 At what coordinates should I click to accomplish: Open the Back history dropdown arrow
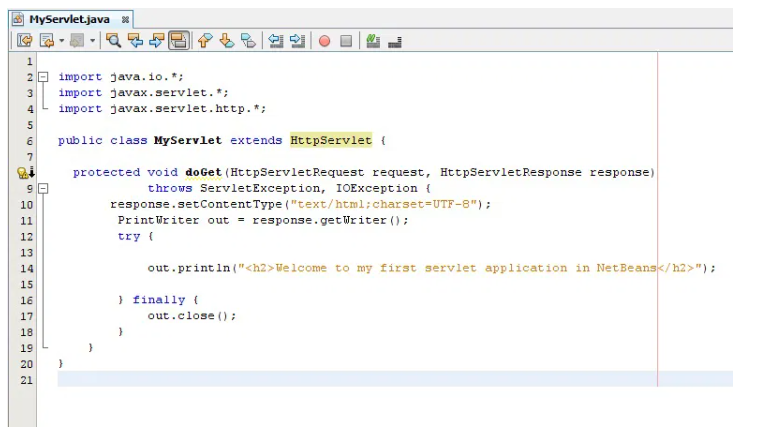[60, 41]
